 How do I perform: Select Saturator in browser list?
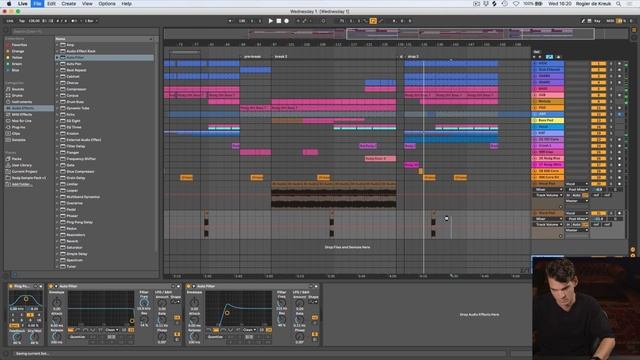tap(74, 248)
